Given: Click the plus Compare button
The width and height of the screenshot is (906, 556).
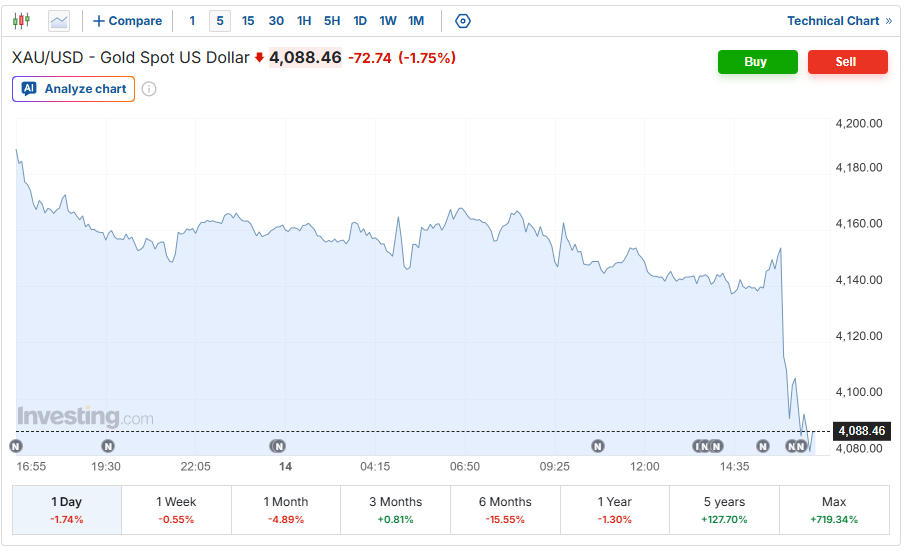Looking at the screenshot, I should tap(128, 21).
